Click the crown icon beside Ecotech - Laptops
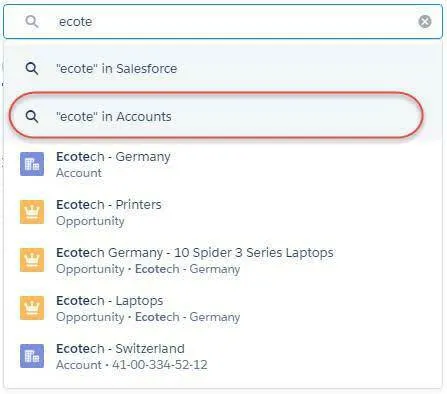 pyautogui.click(x=32, y=308)
